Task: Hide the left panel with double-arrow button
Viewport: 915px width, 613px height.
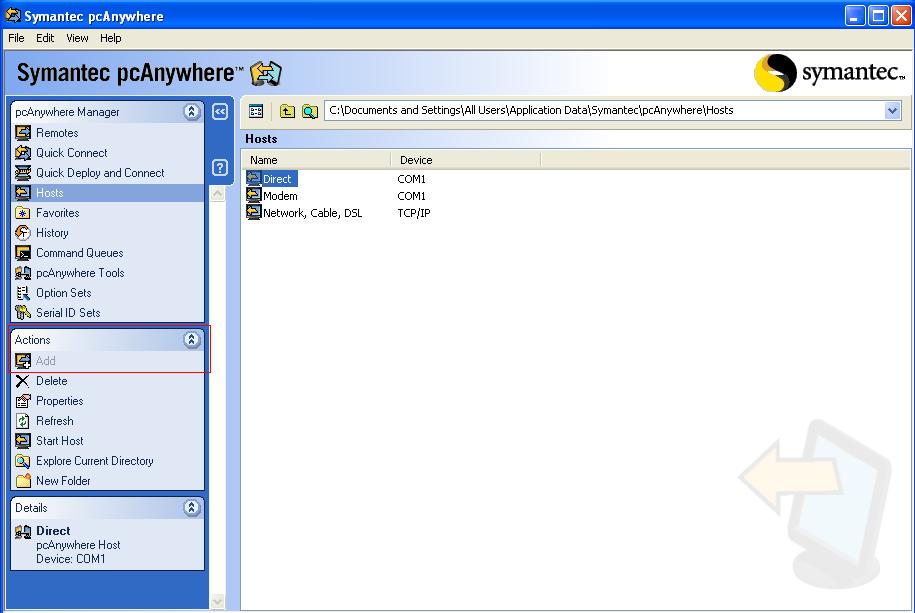Action: 219,112
